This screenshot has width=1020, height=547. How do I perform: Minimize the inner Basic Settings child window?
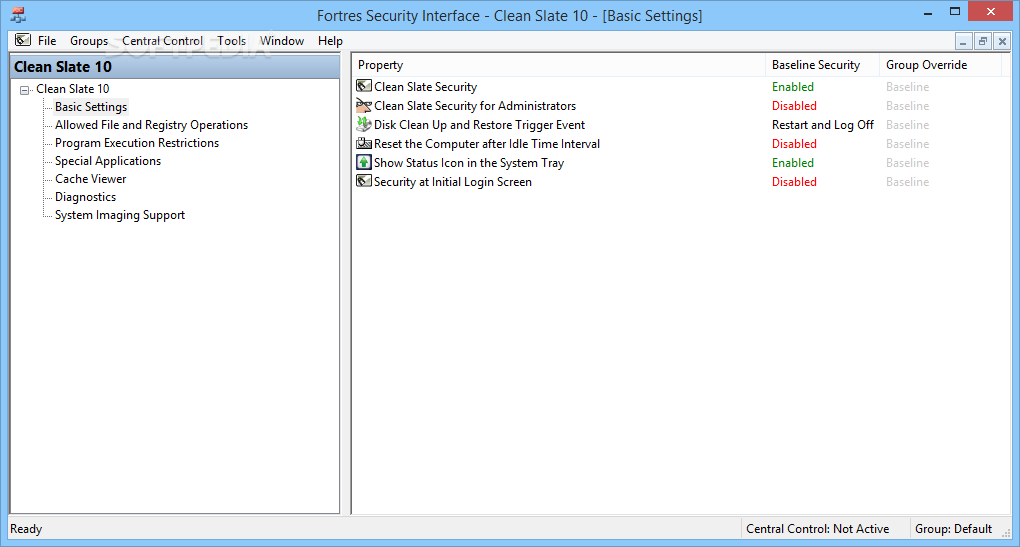coord(963,42)
